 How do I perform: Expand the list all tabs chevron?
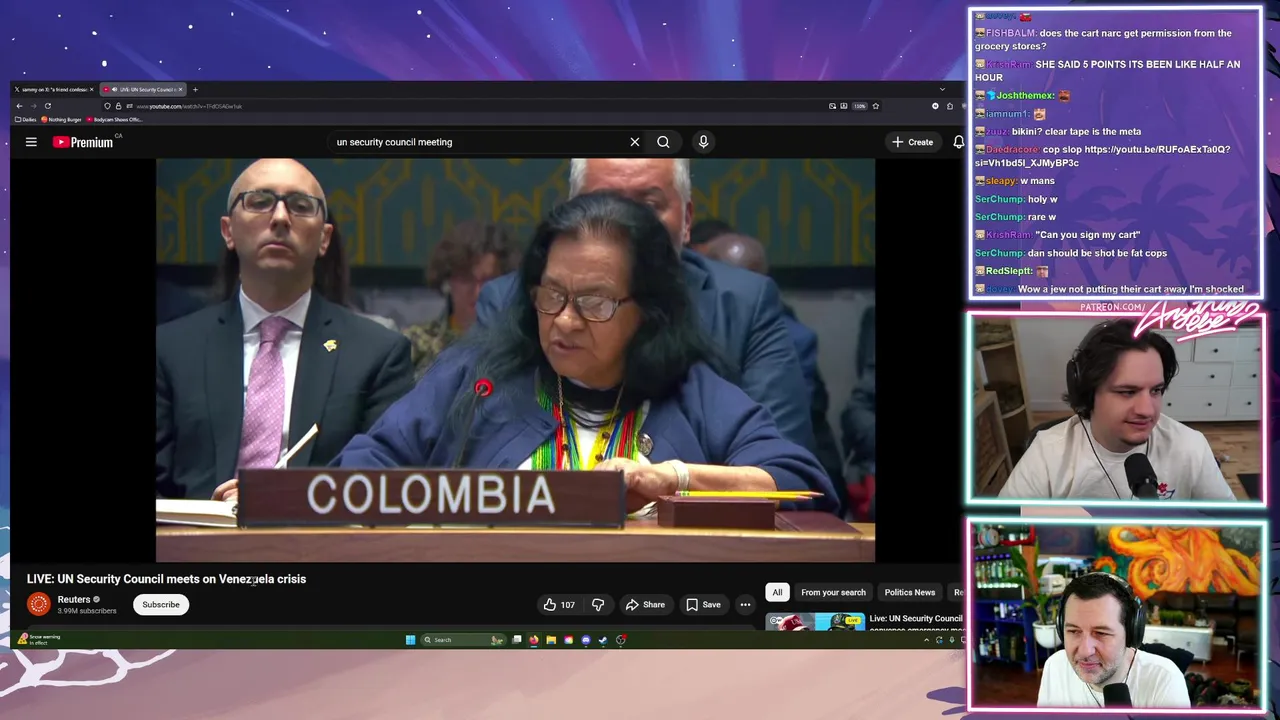click(942, 89)
